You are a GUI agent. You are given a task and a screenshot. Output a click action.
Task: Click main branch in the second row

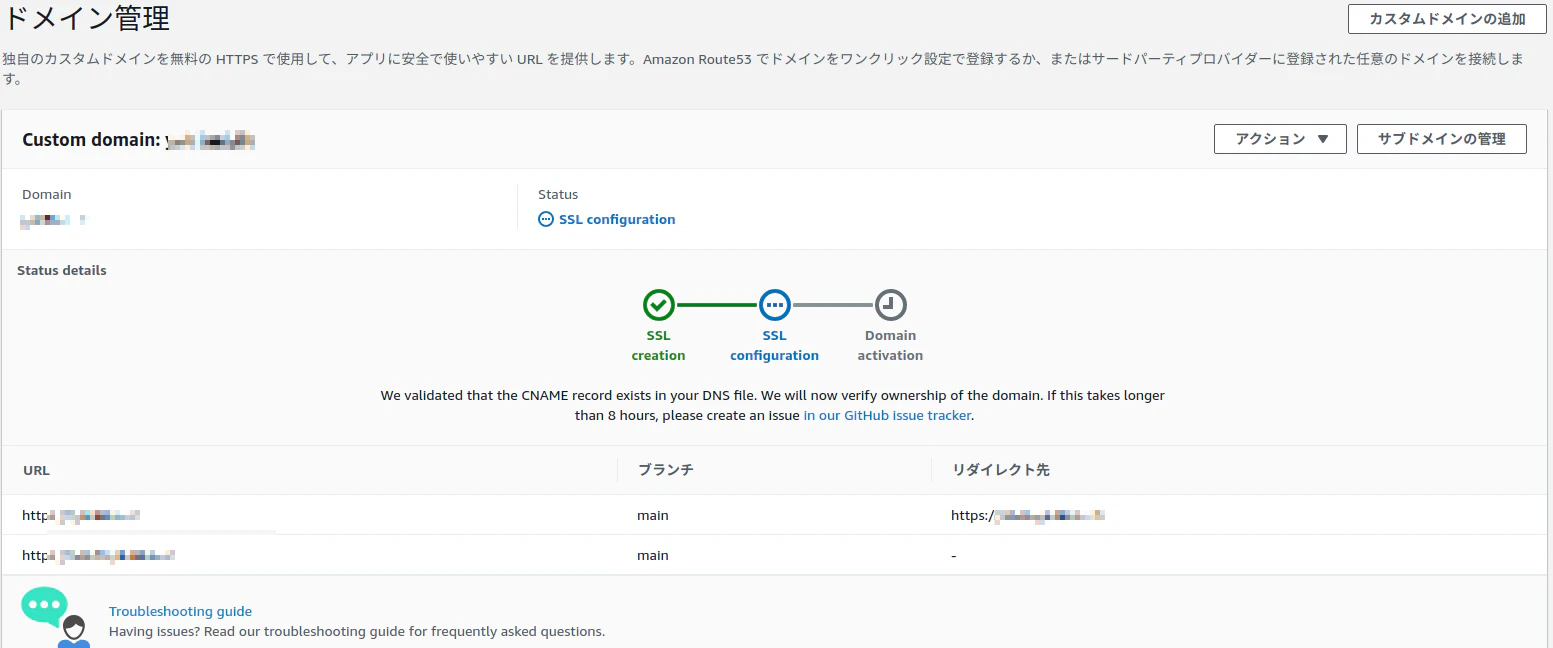(652, 555)
